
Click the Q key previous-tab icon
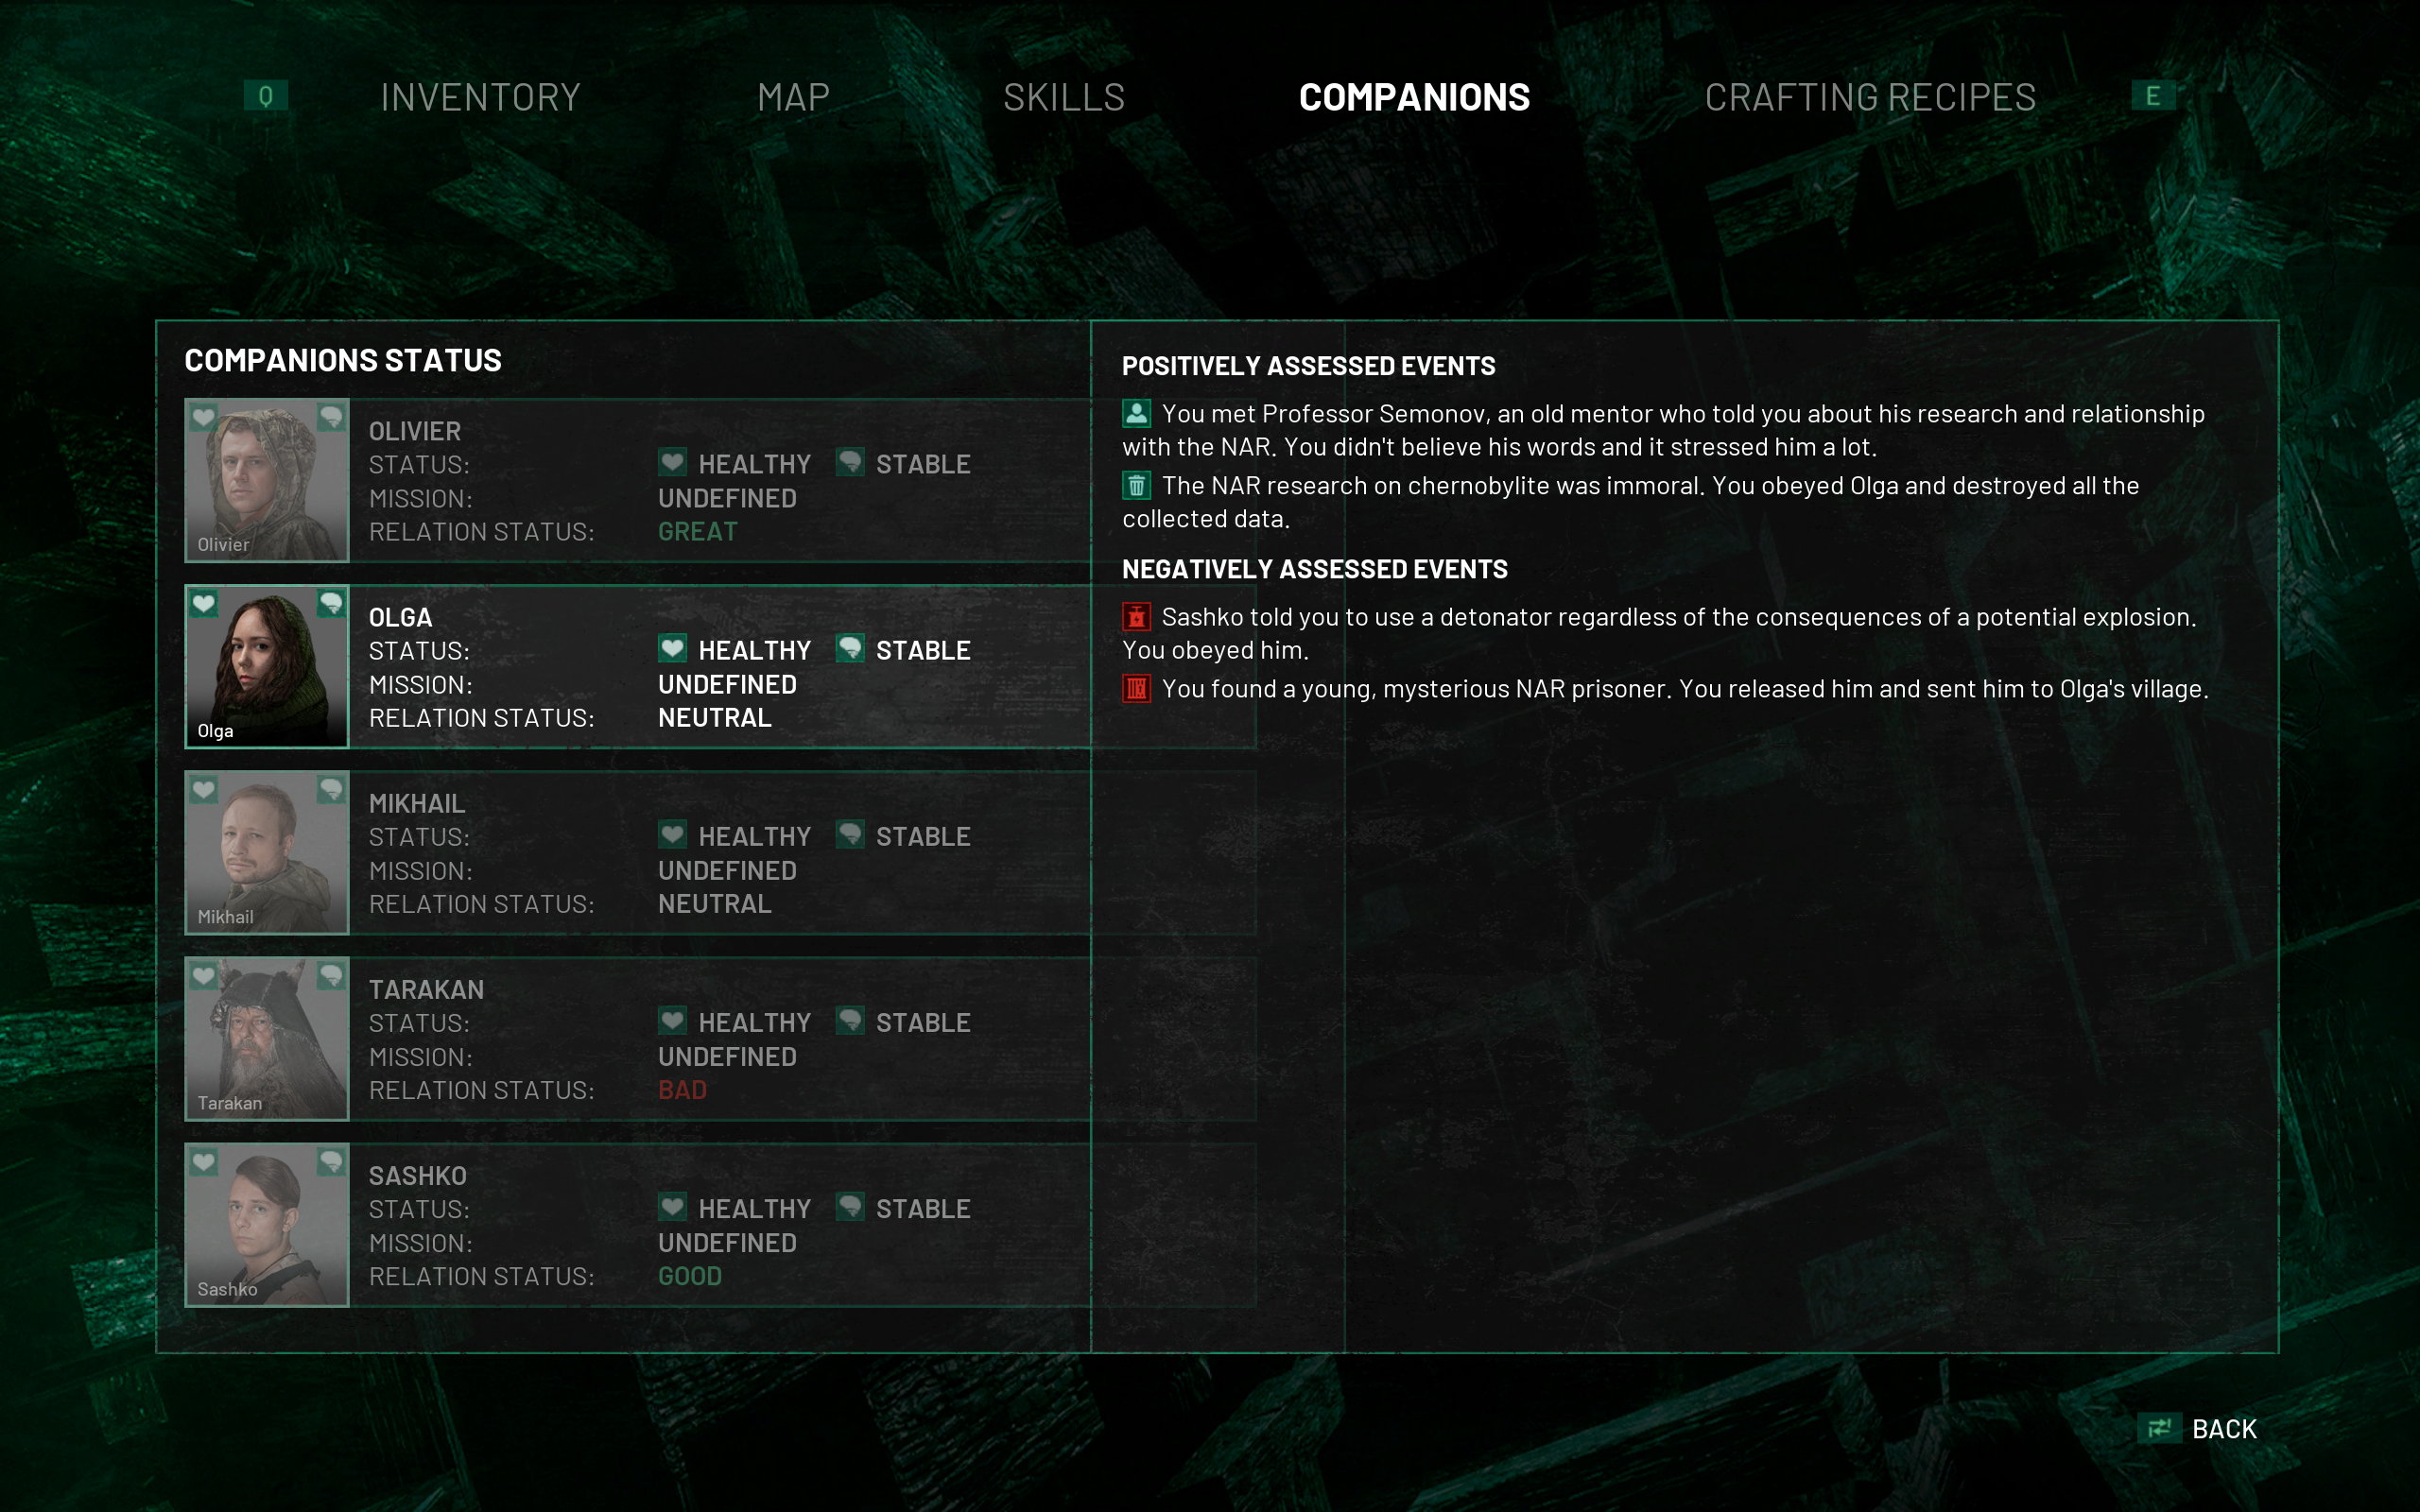265,96
